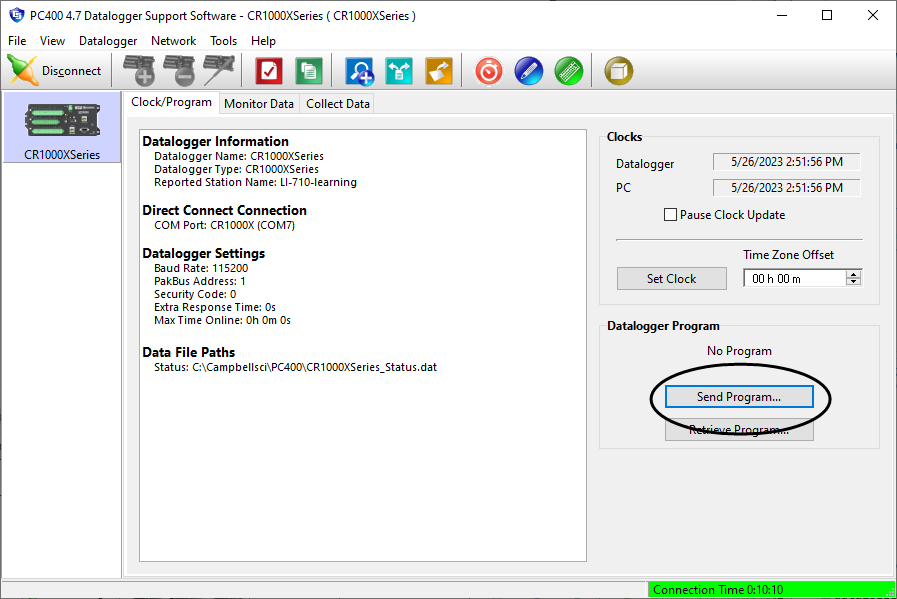Click the red stopwatch toolbar icon
The image size is (897, 599).
[488, 71]
